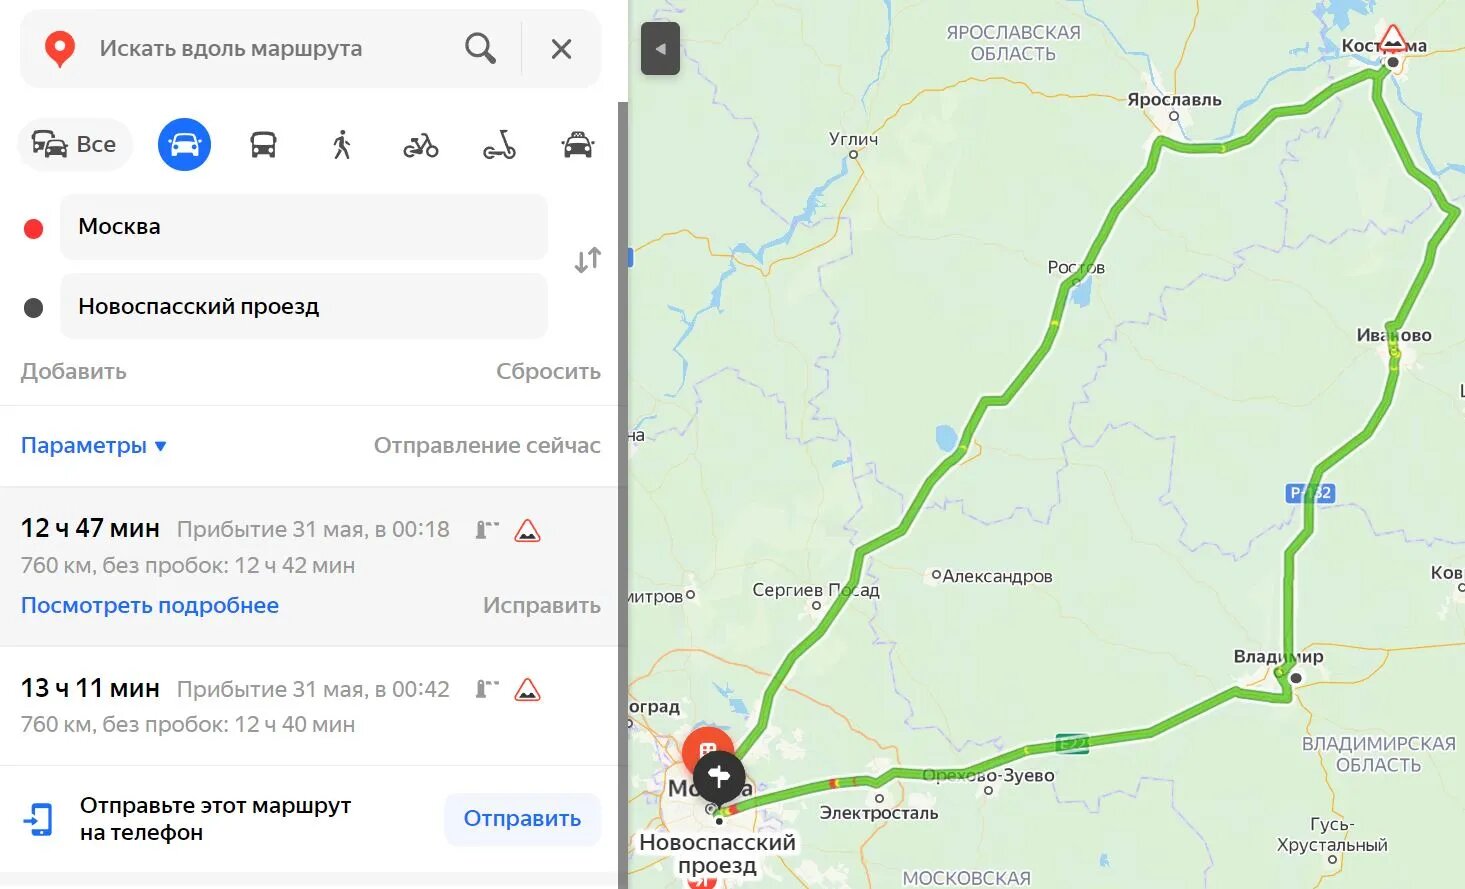Collapse the side panel with arrow
Viewport: 1465px width, 889px height.
click(x=660, y=49)
